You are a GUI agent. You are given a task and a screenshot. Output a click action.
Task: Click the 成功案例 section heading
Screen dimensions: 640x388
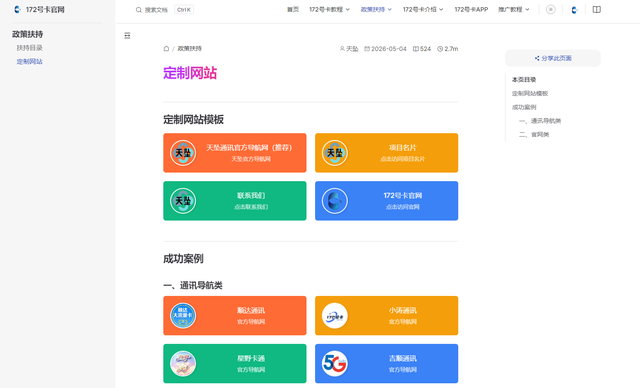pyautogui.click(x=183, y=259)
